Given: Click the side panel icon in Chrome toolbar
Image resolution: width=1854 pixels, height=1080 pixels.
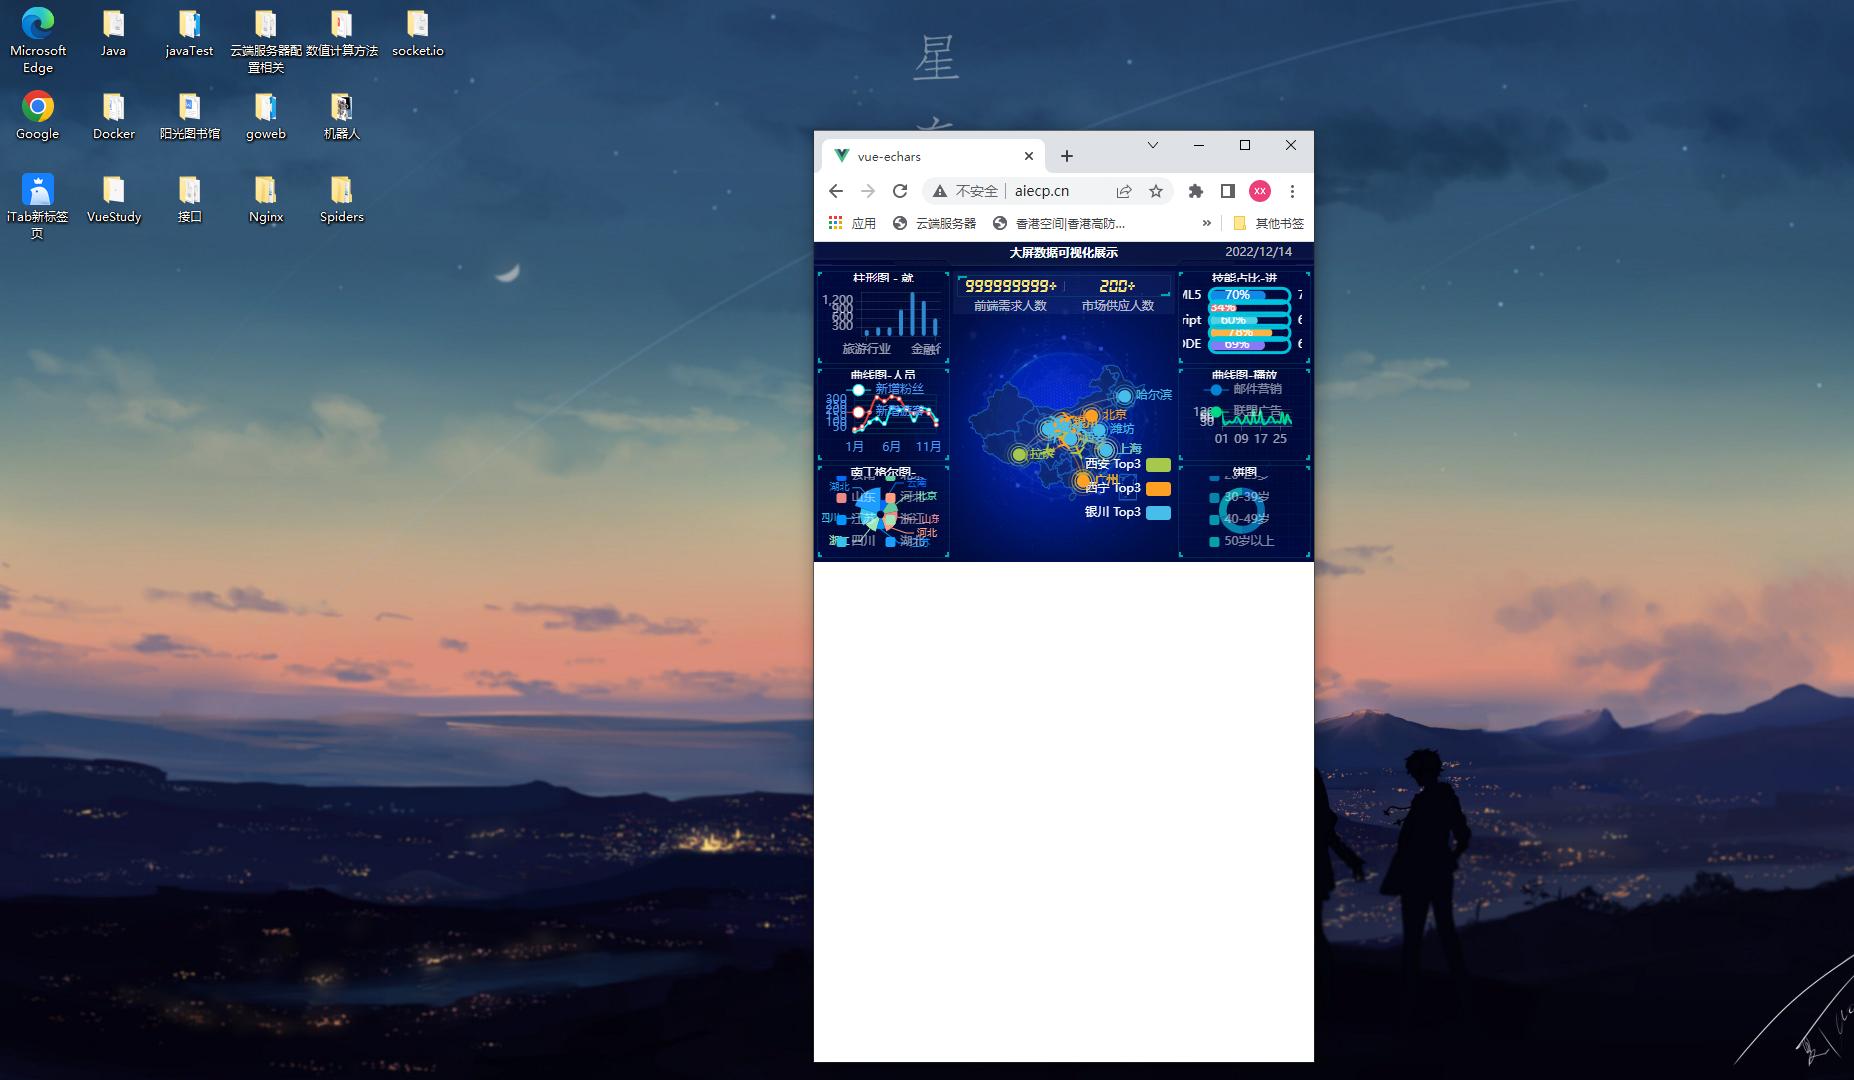Looking at the screenshot, I should click(x=1227, y=191).
